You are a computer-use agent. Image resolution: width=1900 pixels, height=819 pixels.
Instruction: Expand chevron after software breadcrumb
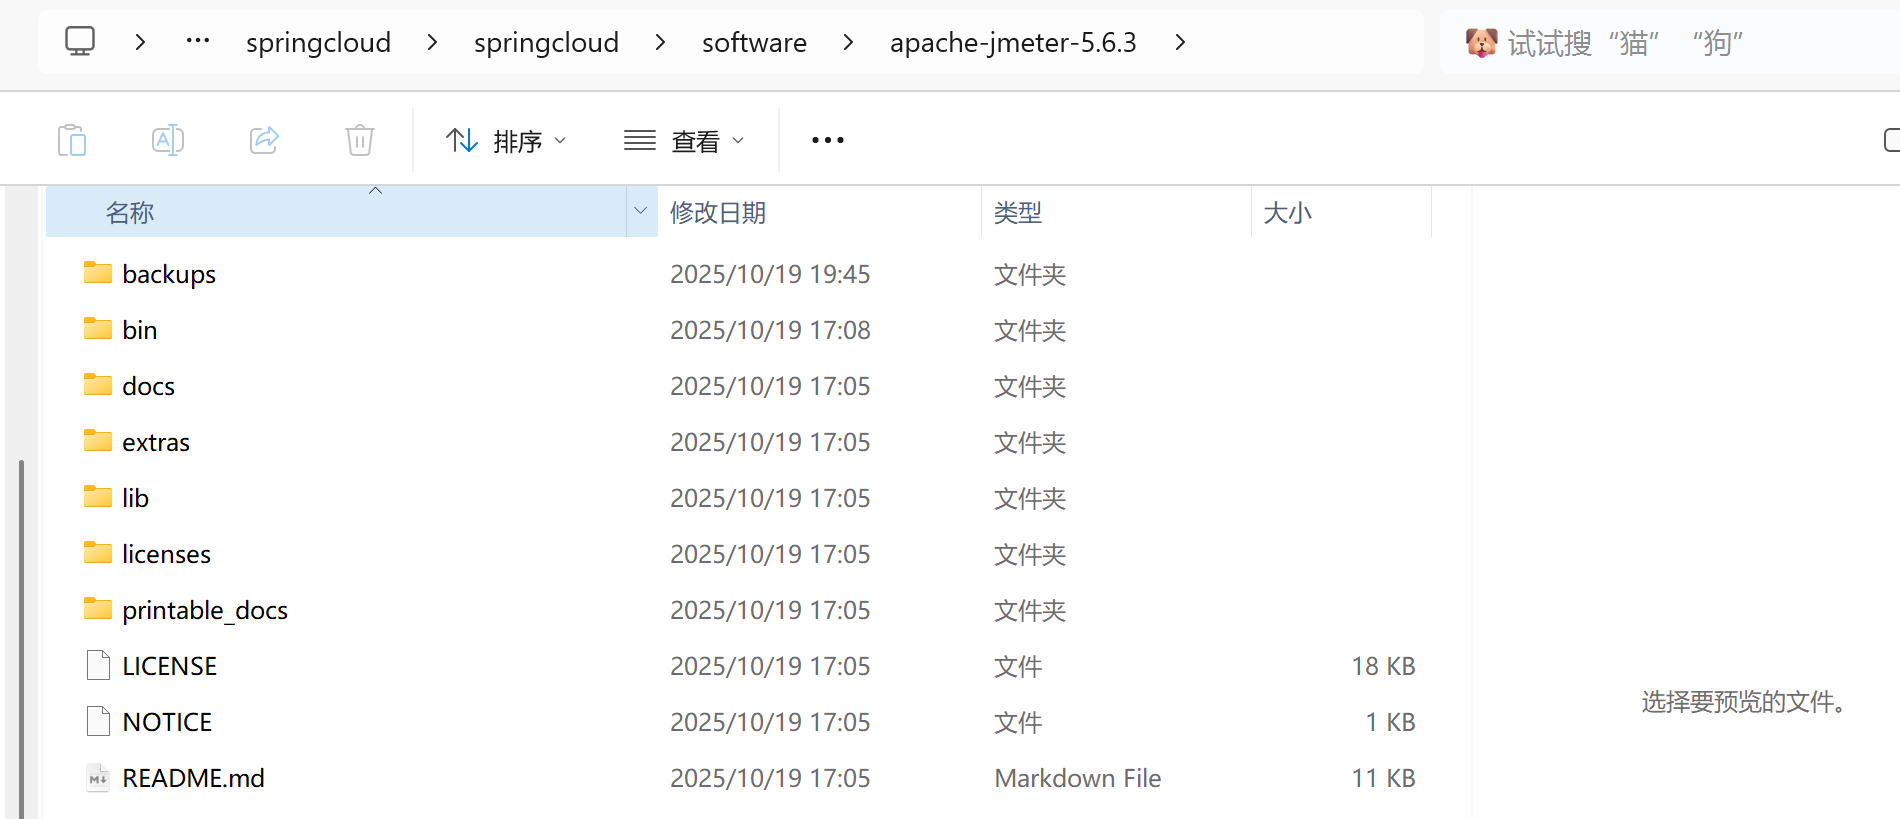[848, 42]
